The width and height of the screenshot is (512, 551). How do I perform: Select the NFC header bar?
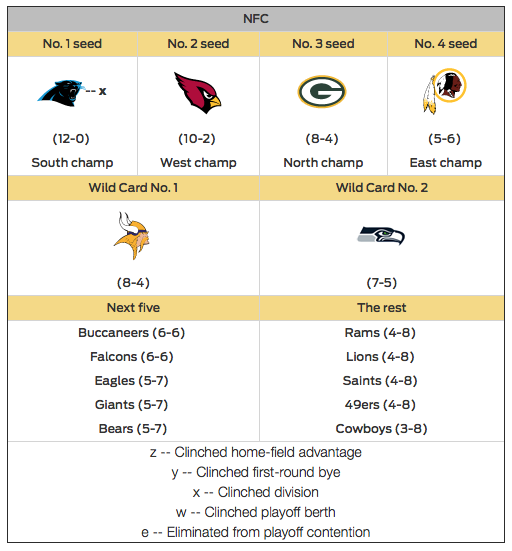pyautogui.click(x=256, y=19)
